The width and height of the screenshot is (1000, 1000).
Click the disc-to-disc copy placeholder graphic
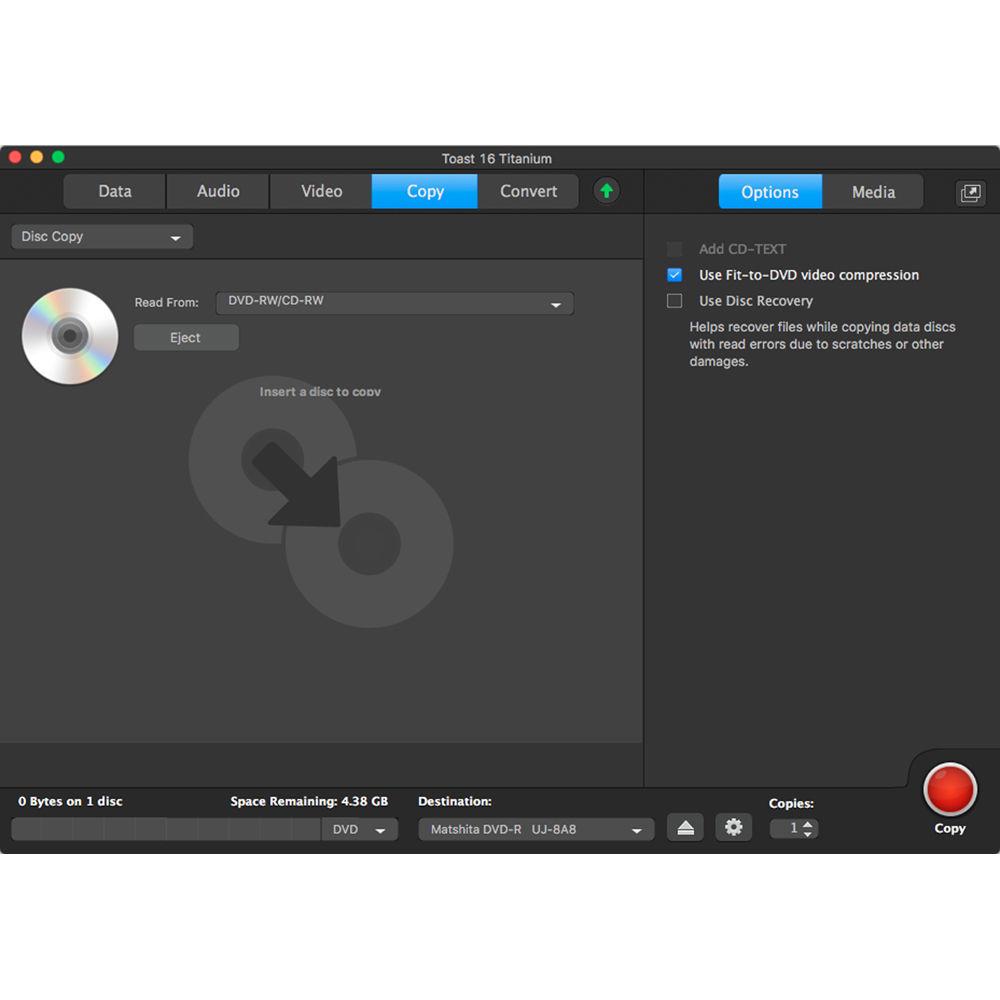[320, 500]
